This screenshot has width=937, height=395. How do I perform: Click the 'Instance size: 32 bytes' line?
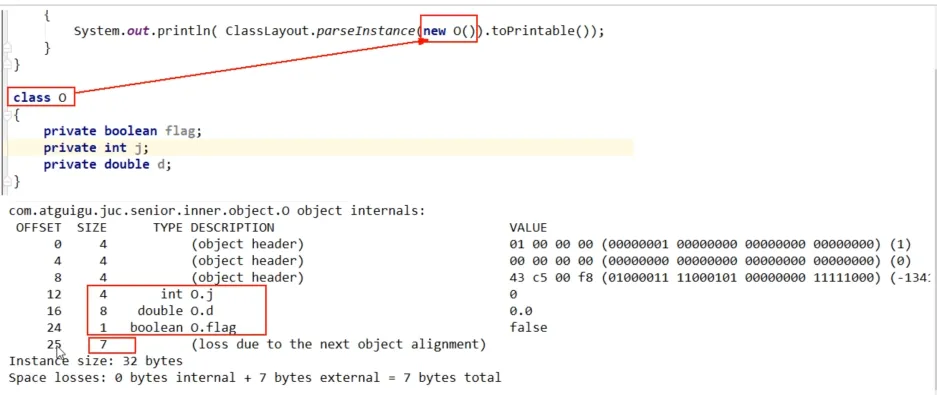tap(96, 361)
